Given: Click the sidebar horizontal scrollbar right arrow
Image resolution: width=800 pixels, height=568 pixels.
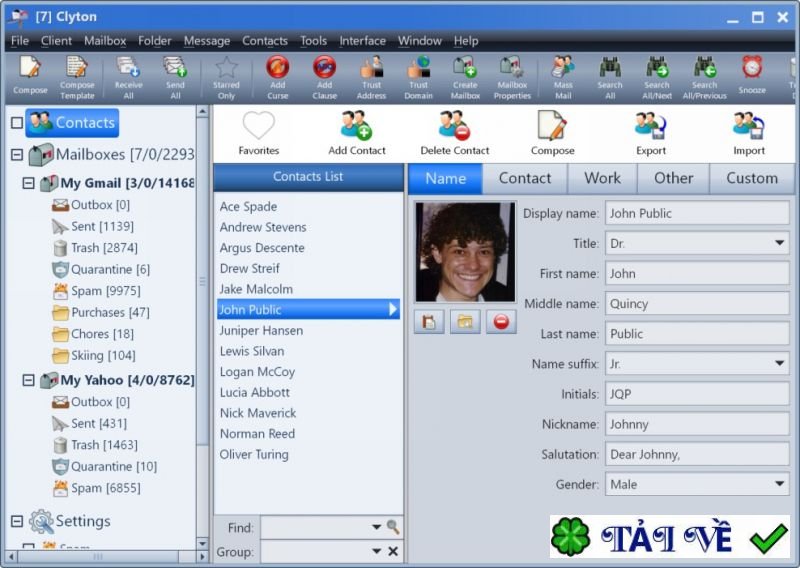Looking at the screenshot, I should click(x=203, y=556).
